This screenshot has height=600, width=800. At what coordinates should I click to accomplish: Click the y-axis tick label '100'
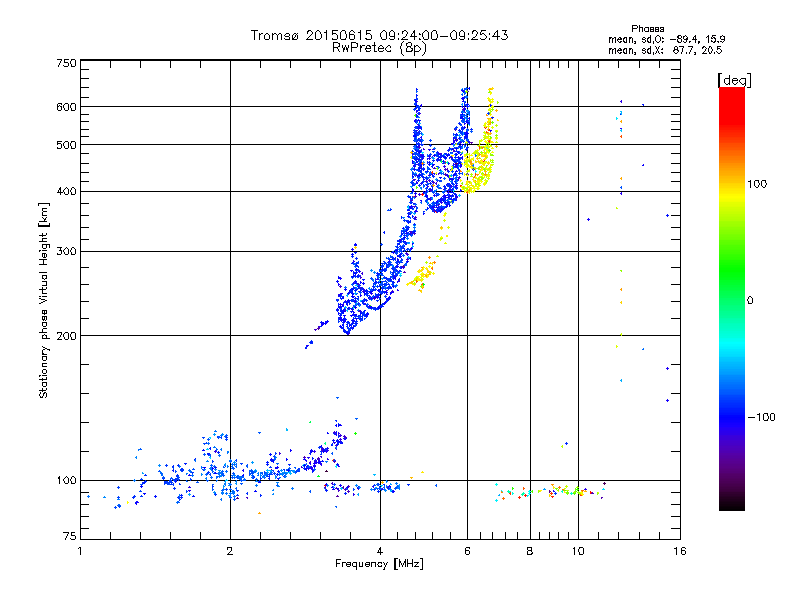tap(67, 480)
